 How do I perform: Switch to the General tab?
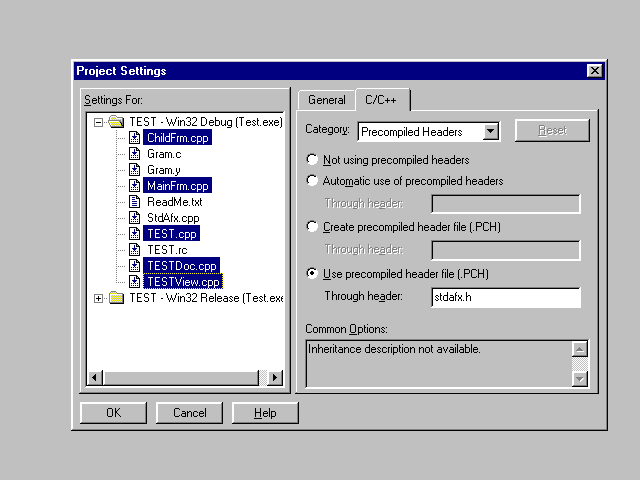(x=326, y=100)
